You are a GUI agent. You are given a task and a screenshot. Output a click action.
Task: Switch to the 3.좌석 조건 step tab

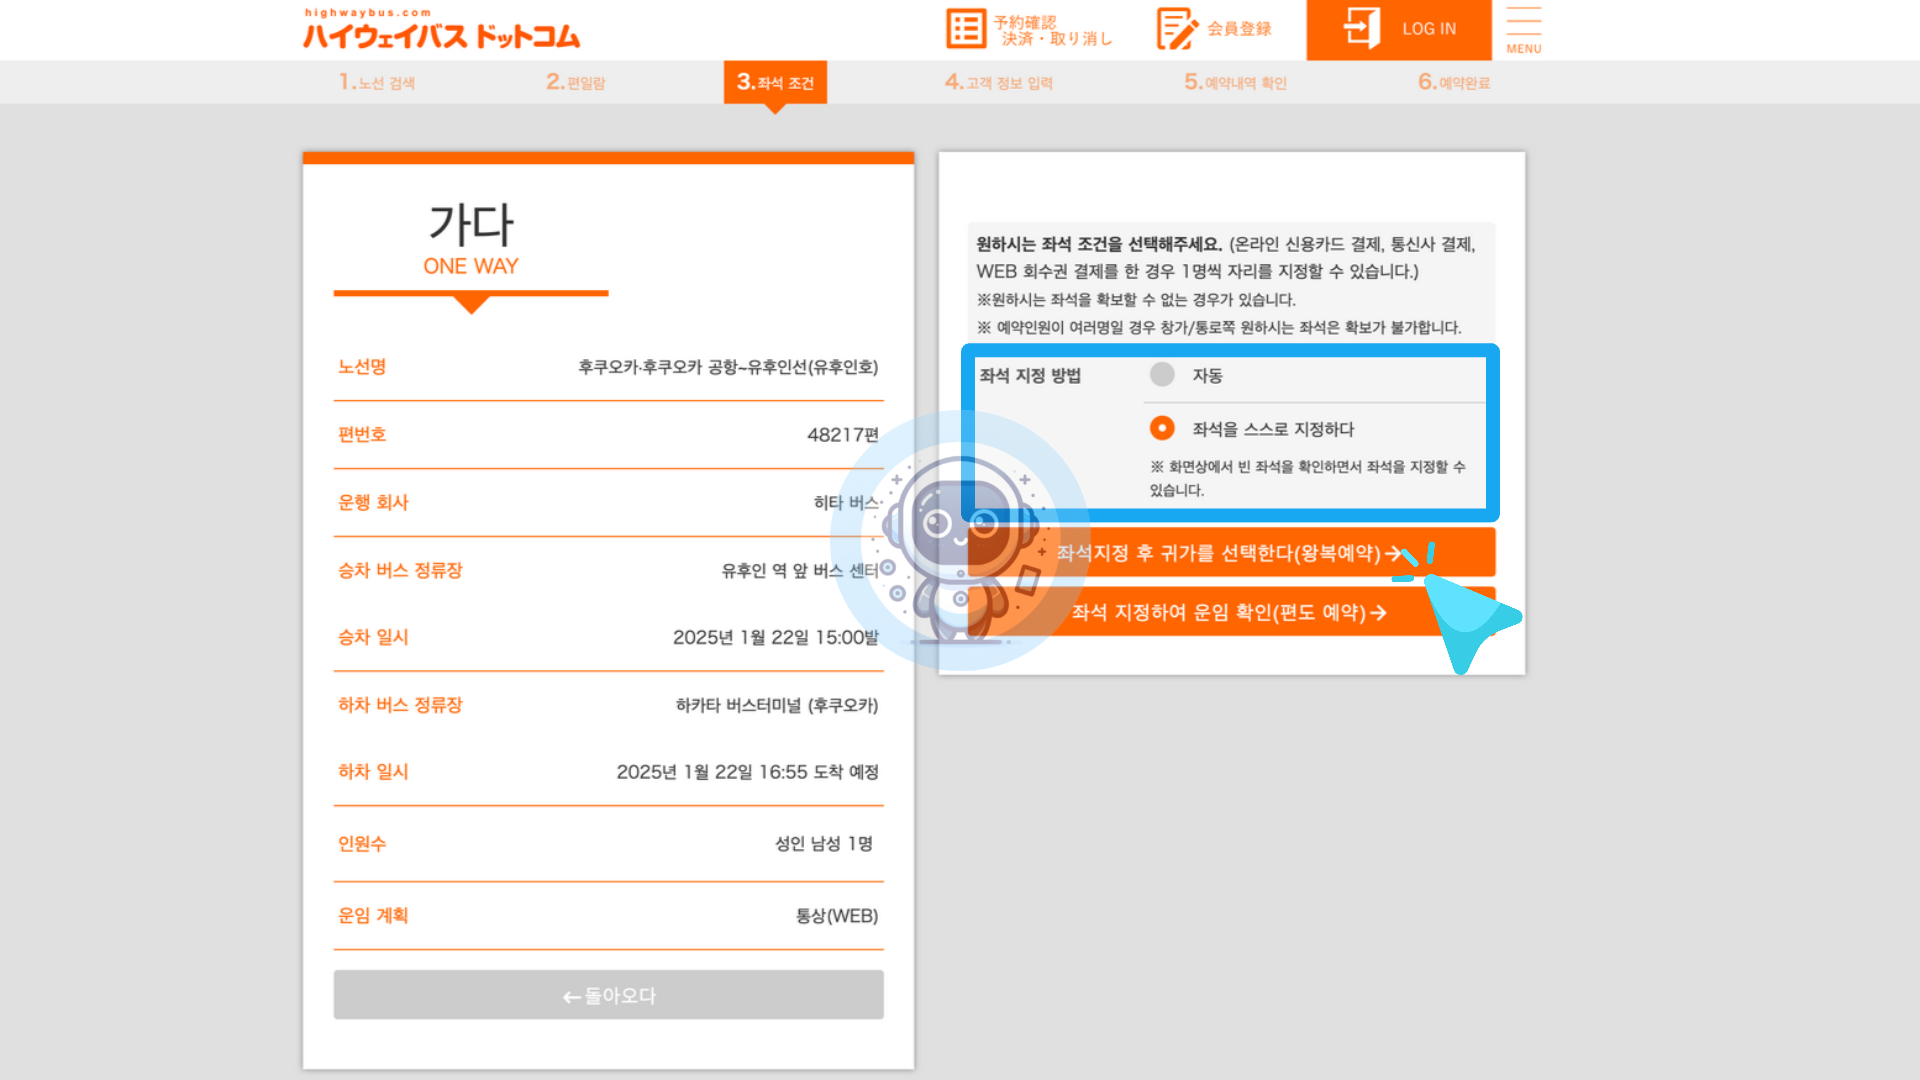(775, 83)
